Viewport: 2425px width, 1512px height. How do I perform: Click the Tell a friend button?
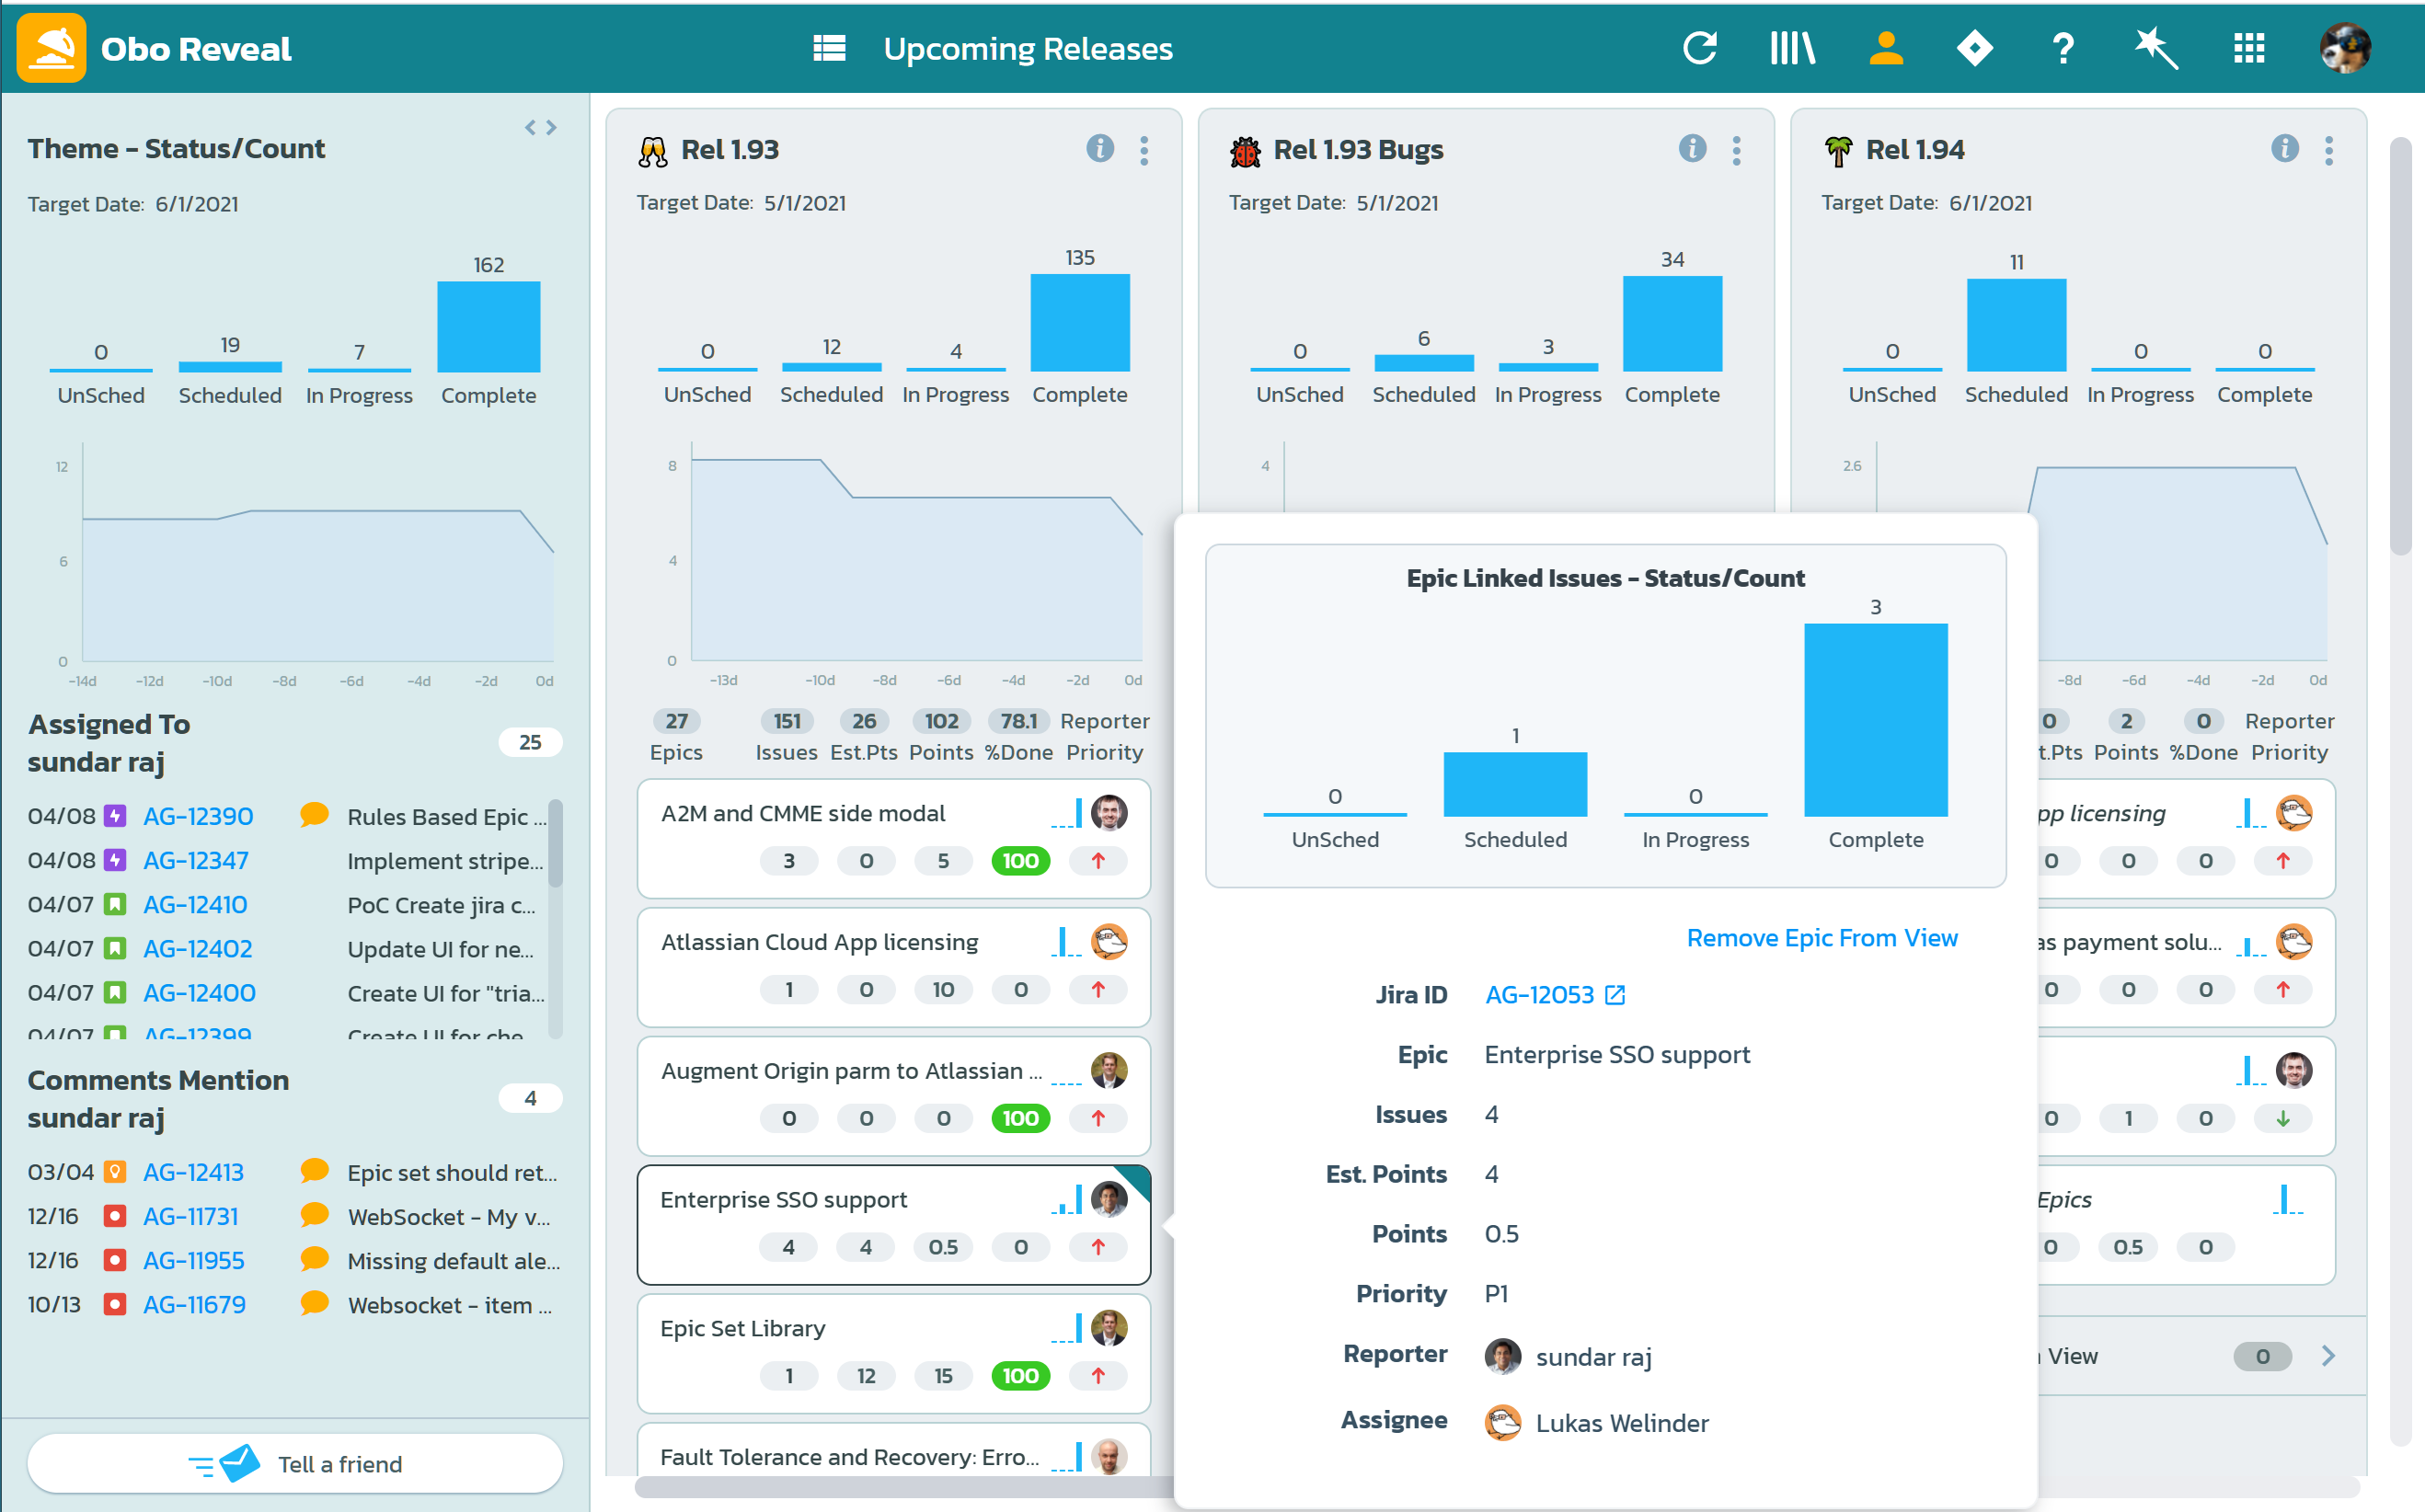pyautogui.click(x=296, y=1464)
